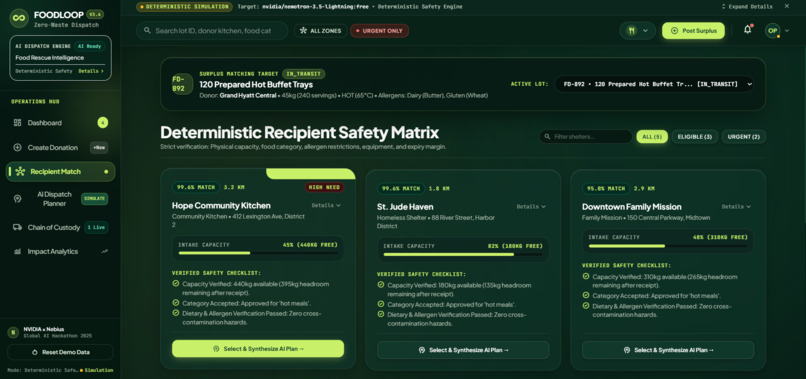
Task: Select the URGENT (2) filter tab
Action: pyautogui.click(x=744, y=137)
